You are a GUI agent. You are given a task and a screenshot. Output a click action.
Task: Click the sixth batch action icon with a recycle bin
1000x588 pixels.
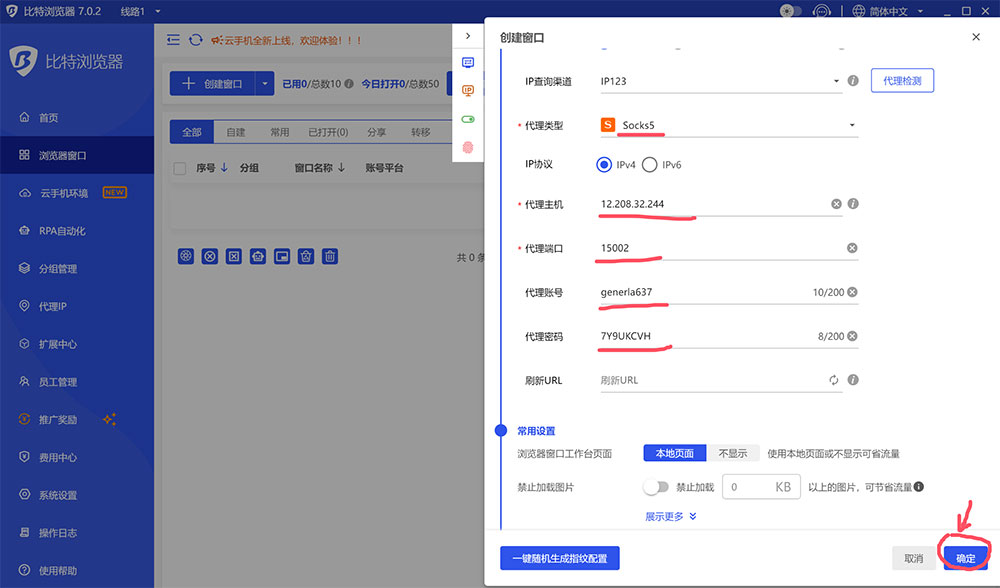[x=306, y=256]
